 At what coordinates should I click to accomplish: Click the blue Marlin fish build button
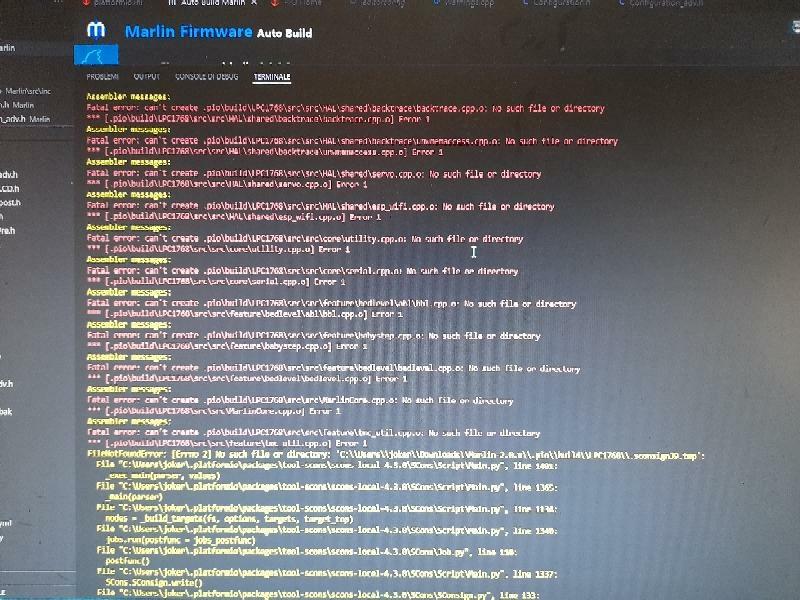coord(96,55)
